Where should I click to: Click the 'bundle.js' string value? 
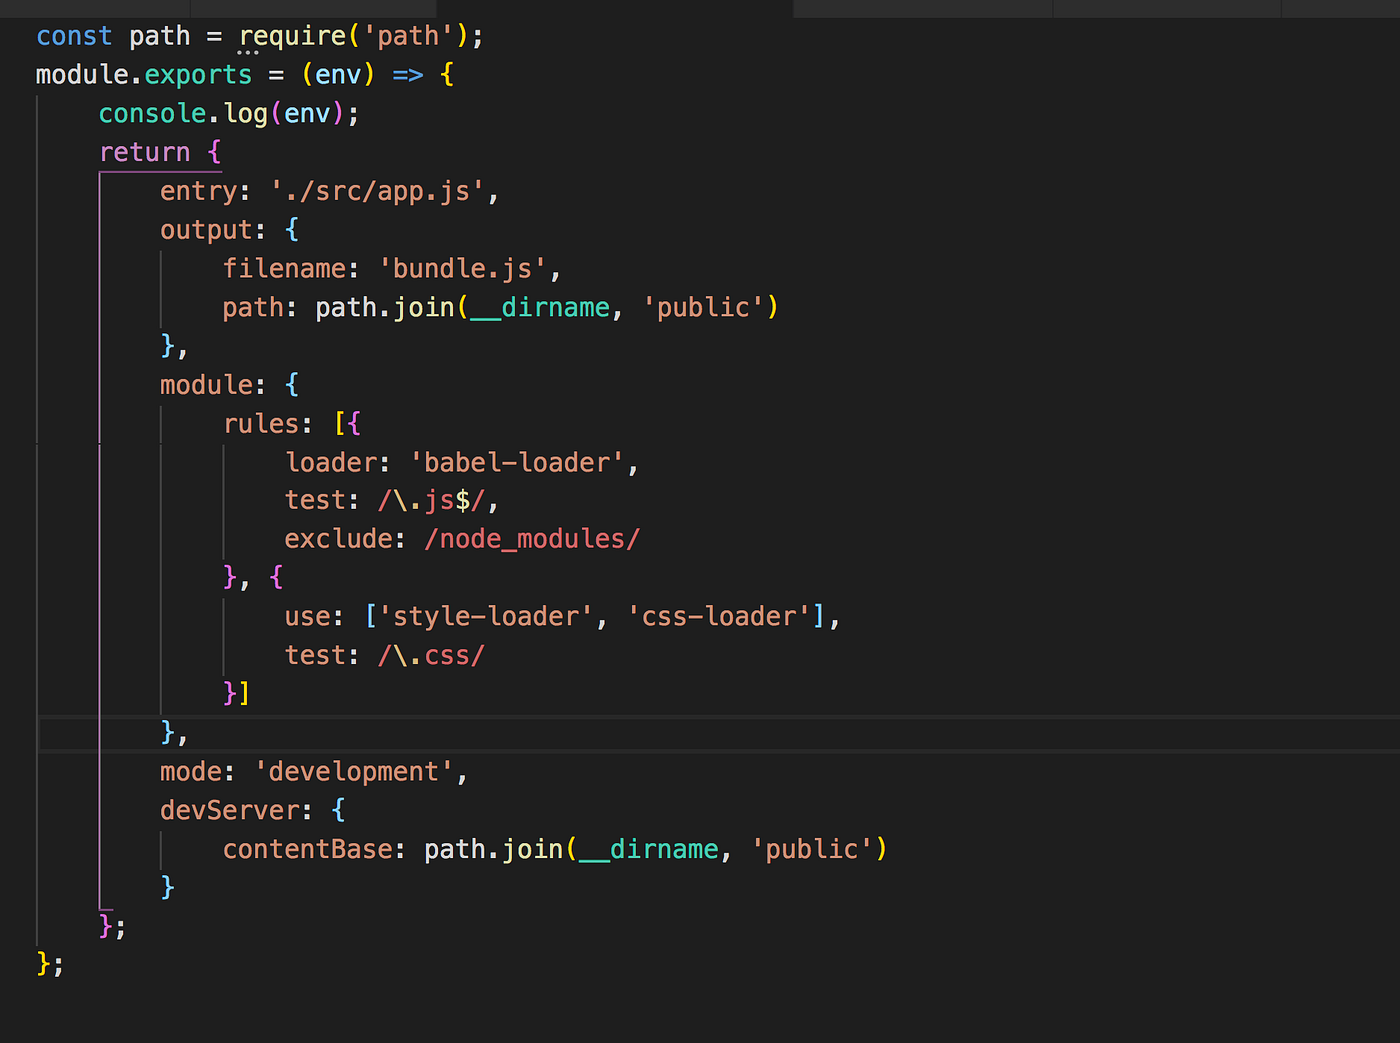(x=462, y=268)
